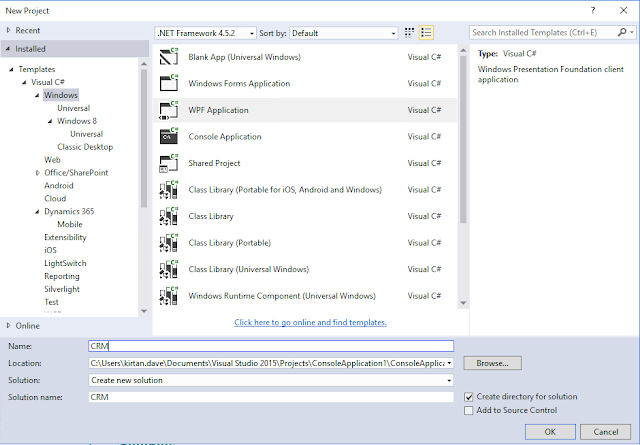Toggle Create directory for solution checkbox

[x=469, y=397]
